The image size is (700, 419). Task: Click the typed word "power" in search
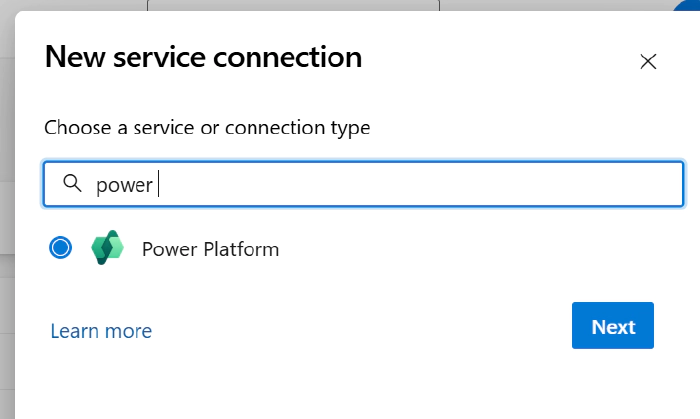(124, 185)
